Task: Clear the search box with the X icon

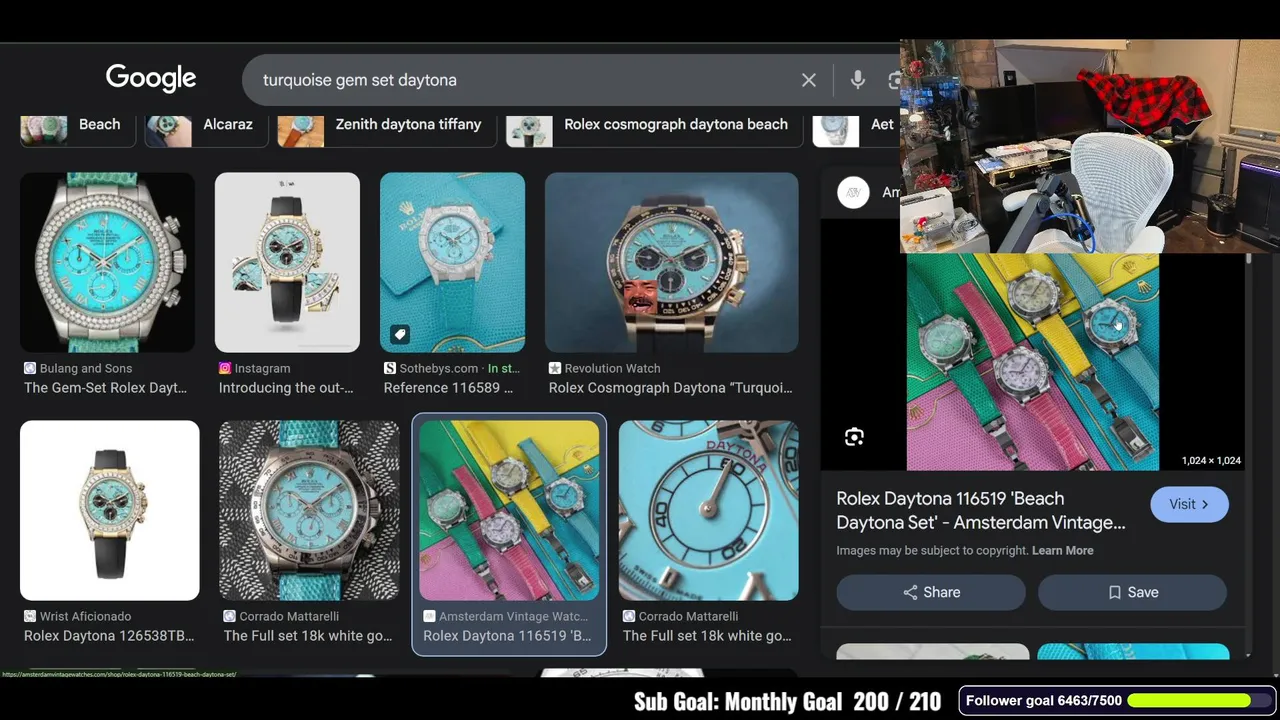Action: 808,80
